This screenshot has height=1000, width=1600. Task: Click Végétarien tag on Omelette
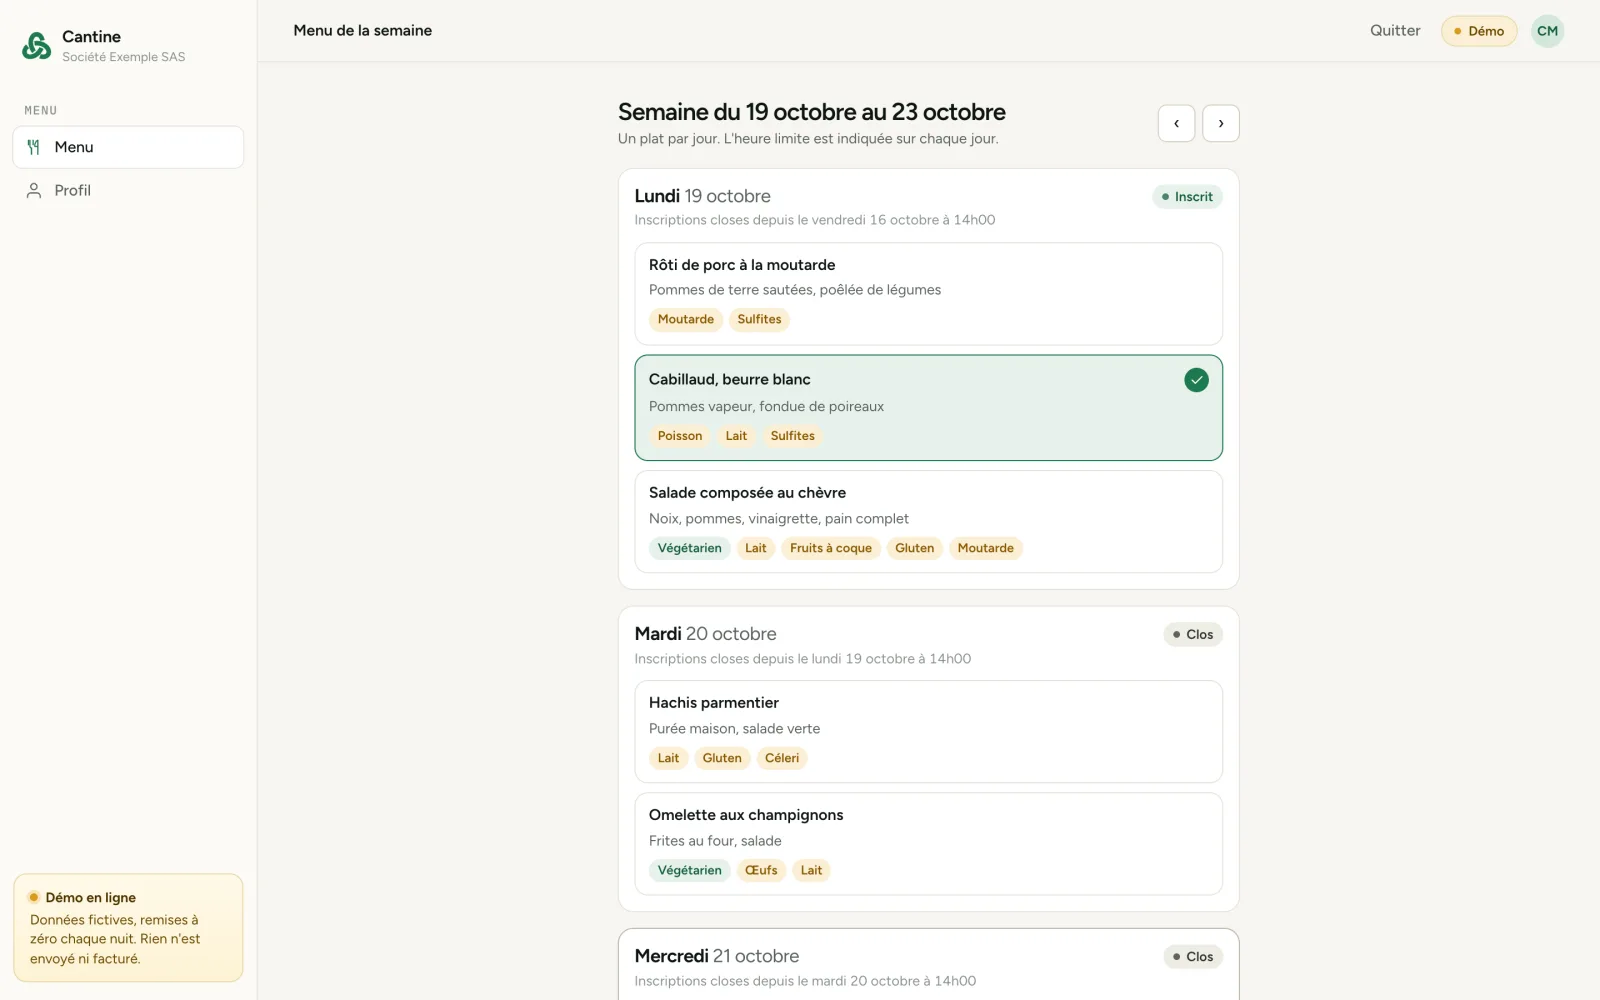tap(690, 870)
